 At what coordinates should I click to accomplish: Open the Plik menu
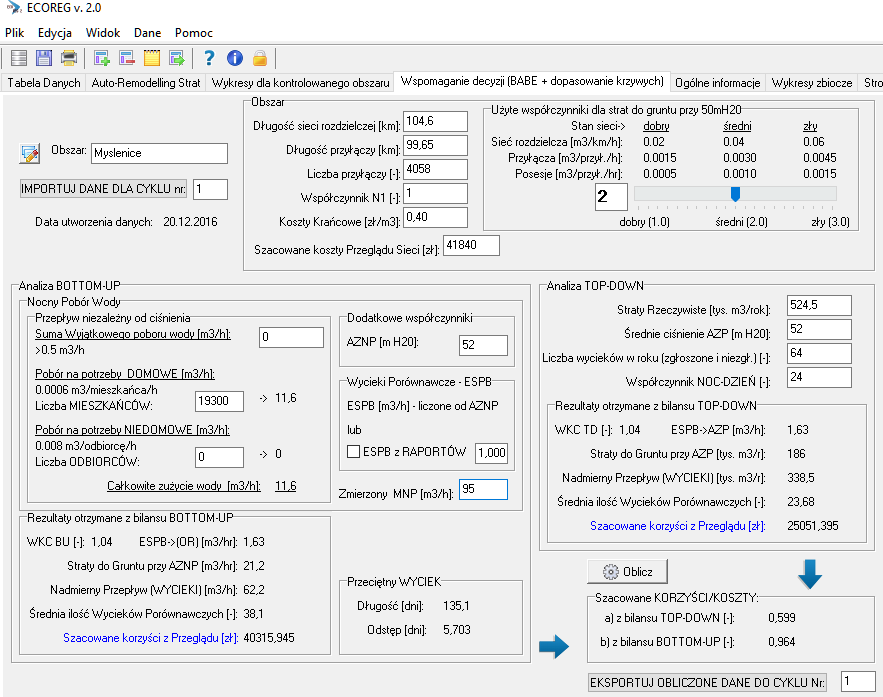[15, 33]
